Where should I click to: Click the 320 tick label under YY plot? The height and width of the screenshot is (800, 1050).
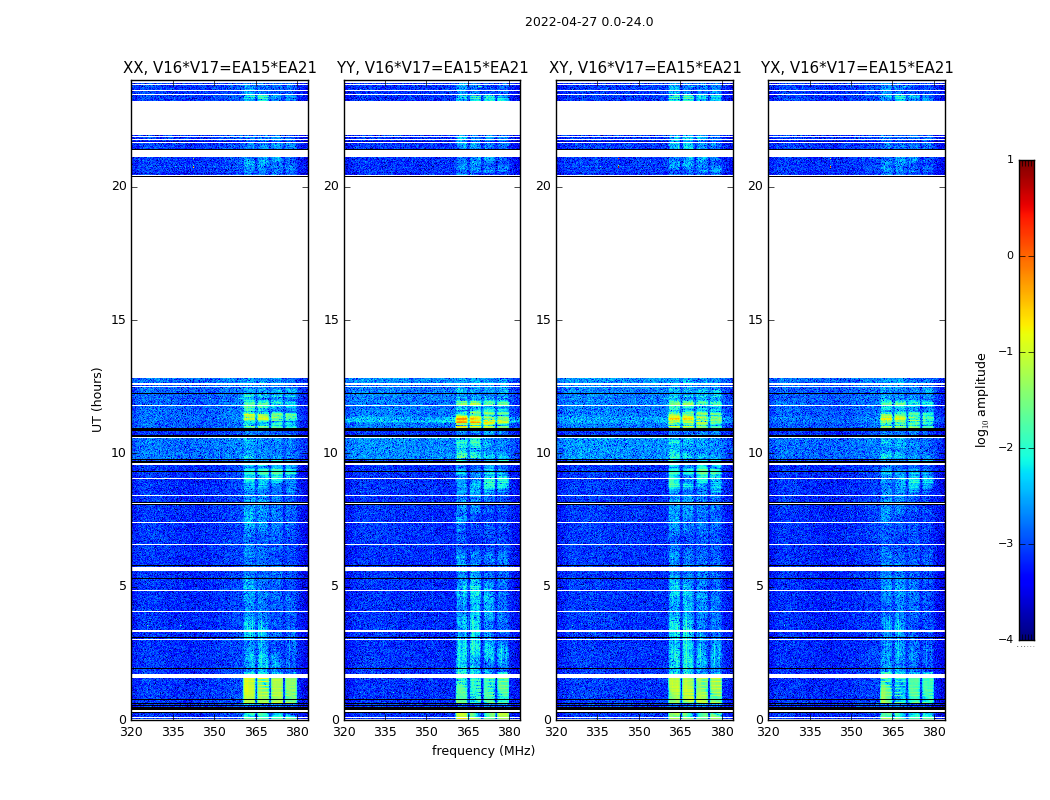pyautogui.click(x=344, y=732)
